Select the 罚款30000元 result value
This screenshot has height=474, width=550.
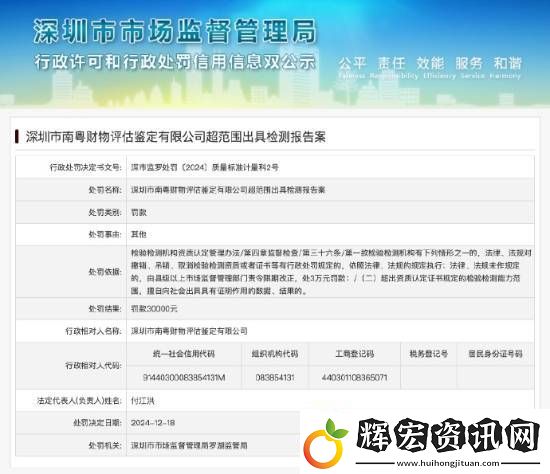click(154, 309)
